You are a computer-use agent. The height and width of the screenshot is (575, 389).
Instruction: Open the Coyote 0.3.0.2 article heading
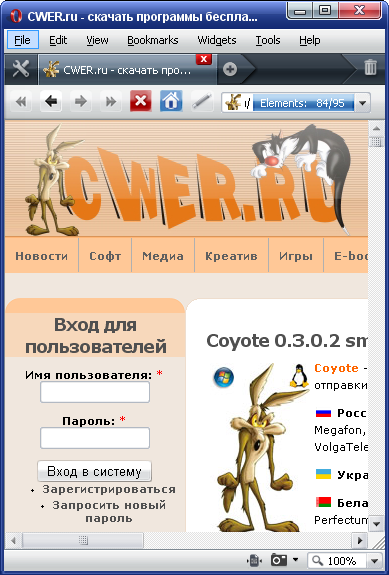point(287,341)
